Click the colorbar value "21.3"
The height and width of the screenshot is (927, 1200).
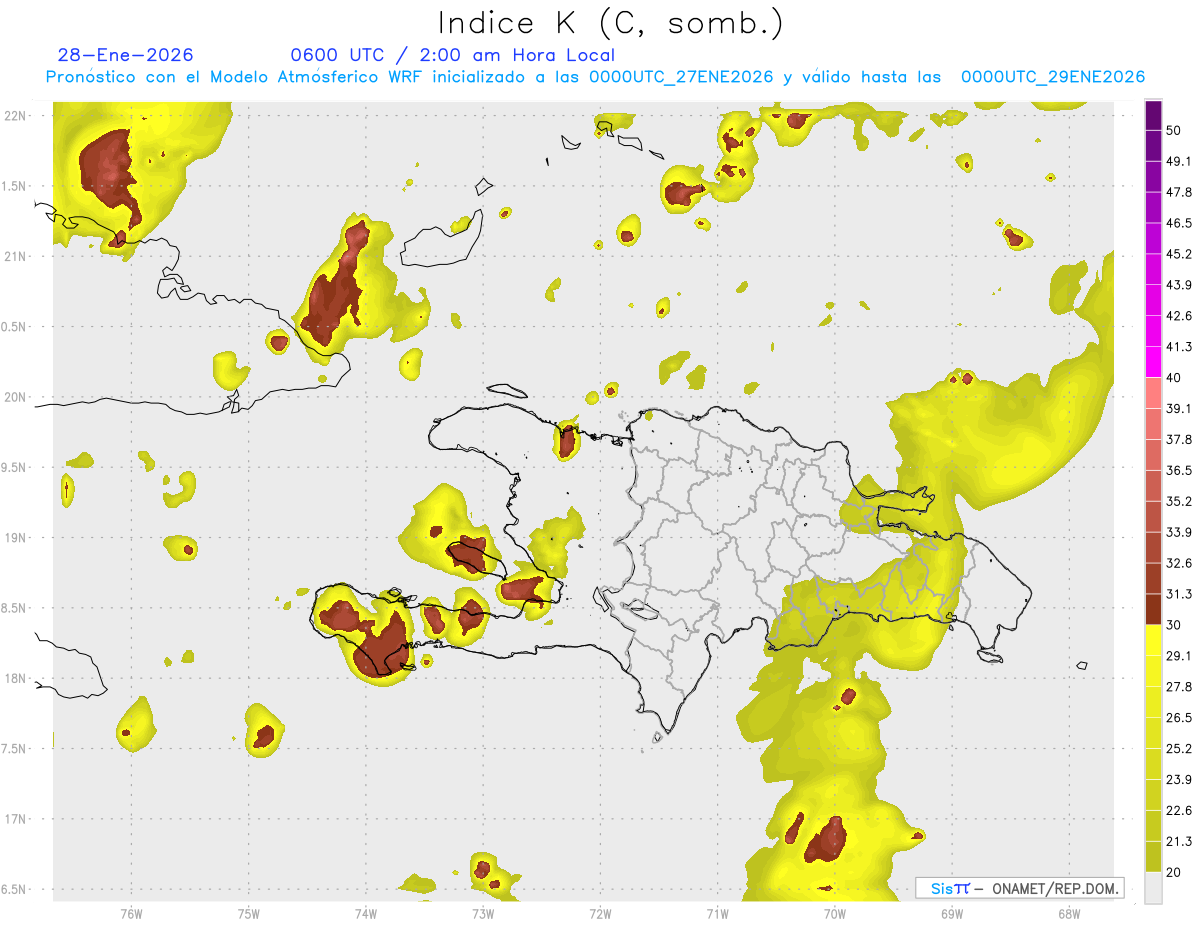(x=1179, y=842)
